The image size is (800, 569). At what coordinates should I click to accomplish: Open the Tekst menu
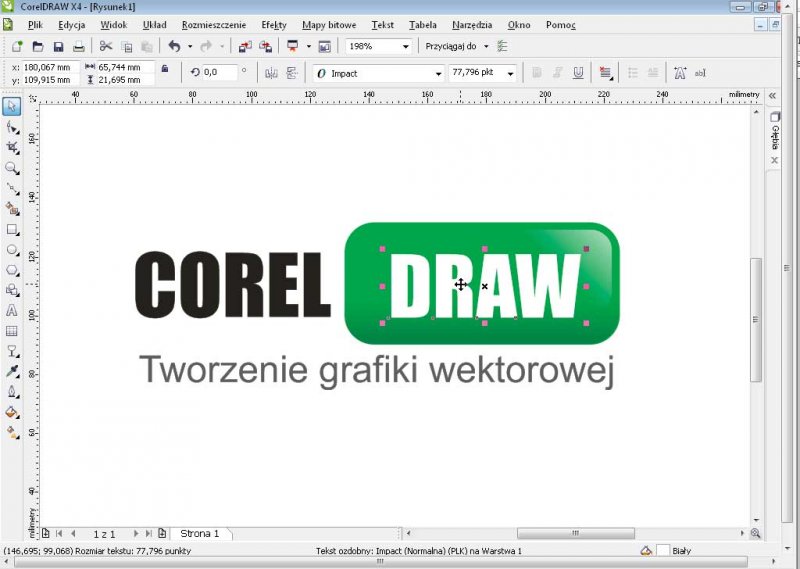[x=383, y=24]
